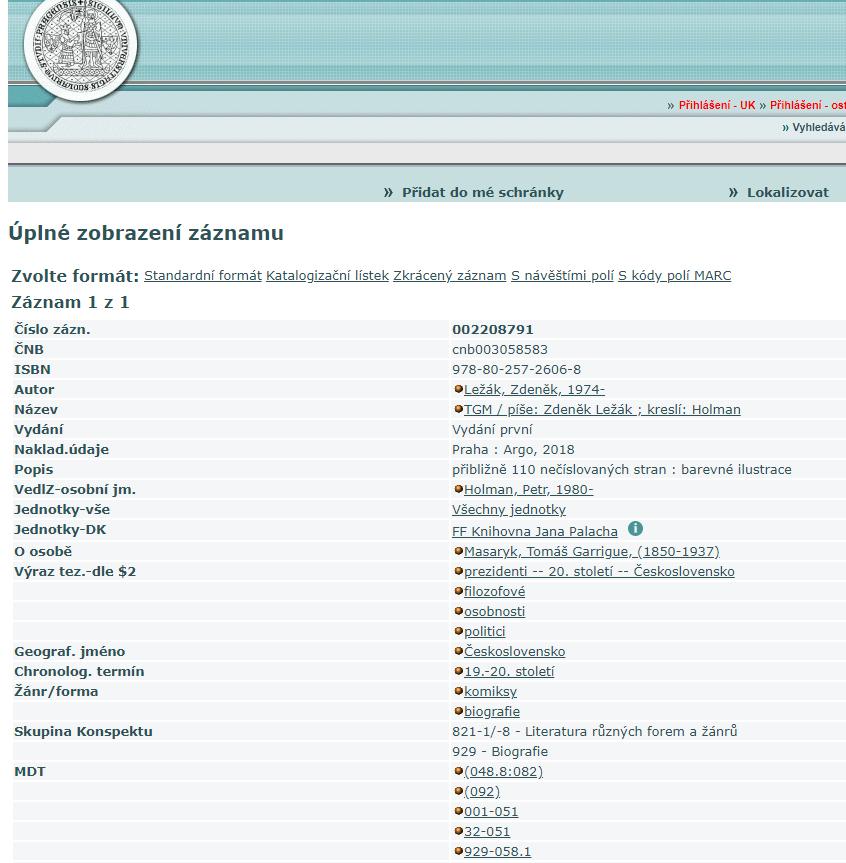Switch to S kódy polí MARC format
Viewport: 846px width, 863px height.
(x=674, y=276)
